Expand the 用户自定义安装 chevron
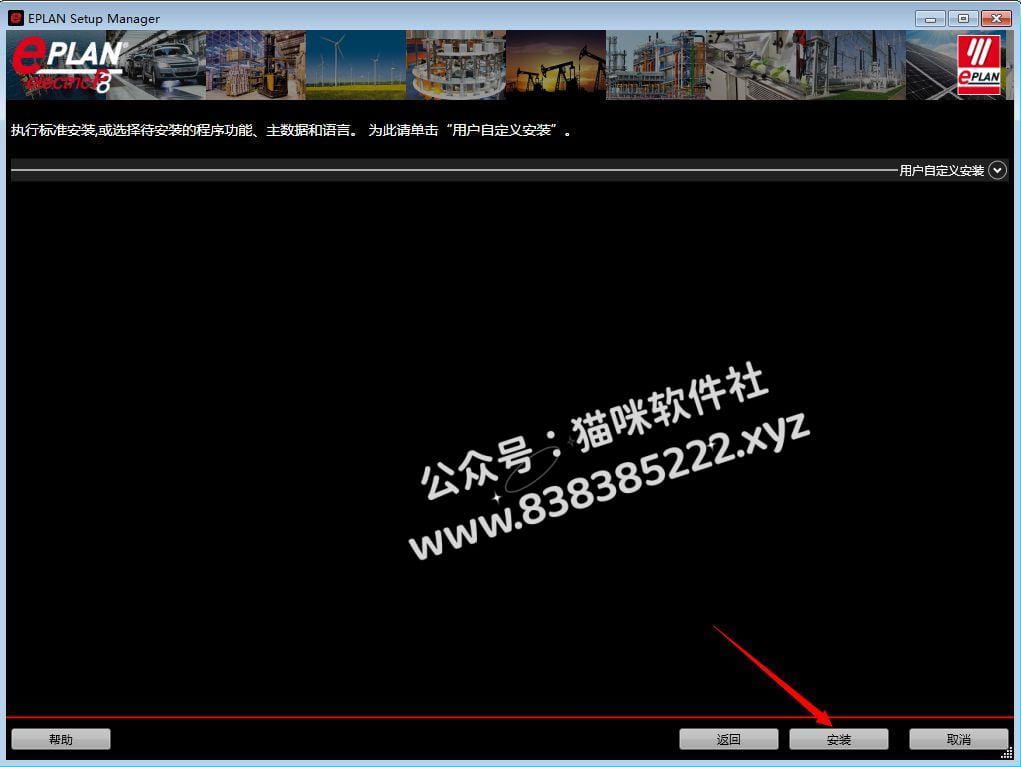The height and width of the screenshot is (767, 1021). pyautogui.click(x=998, y=171)
